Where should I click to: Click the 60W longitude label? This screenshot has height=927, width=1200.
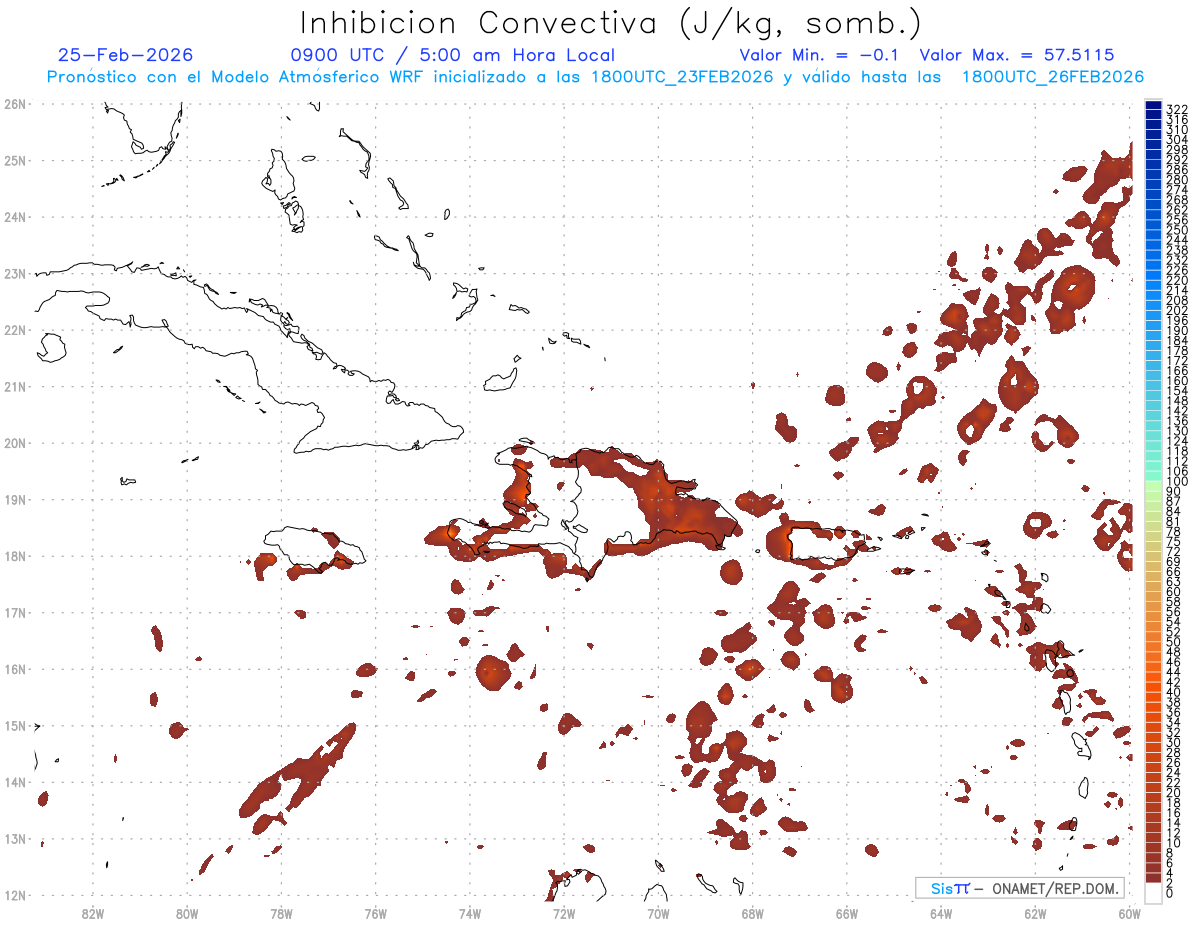tap(1130, 913)
